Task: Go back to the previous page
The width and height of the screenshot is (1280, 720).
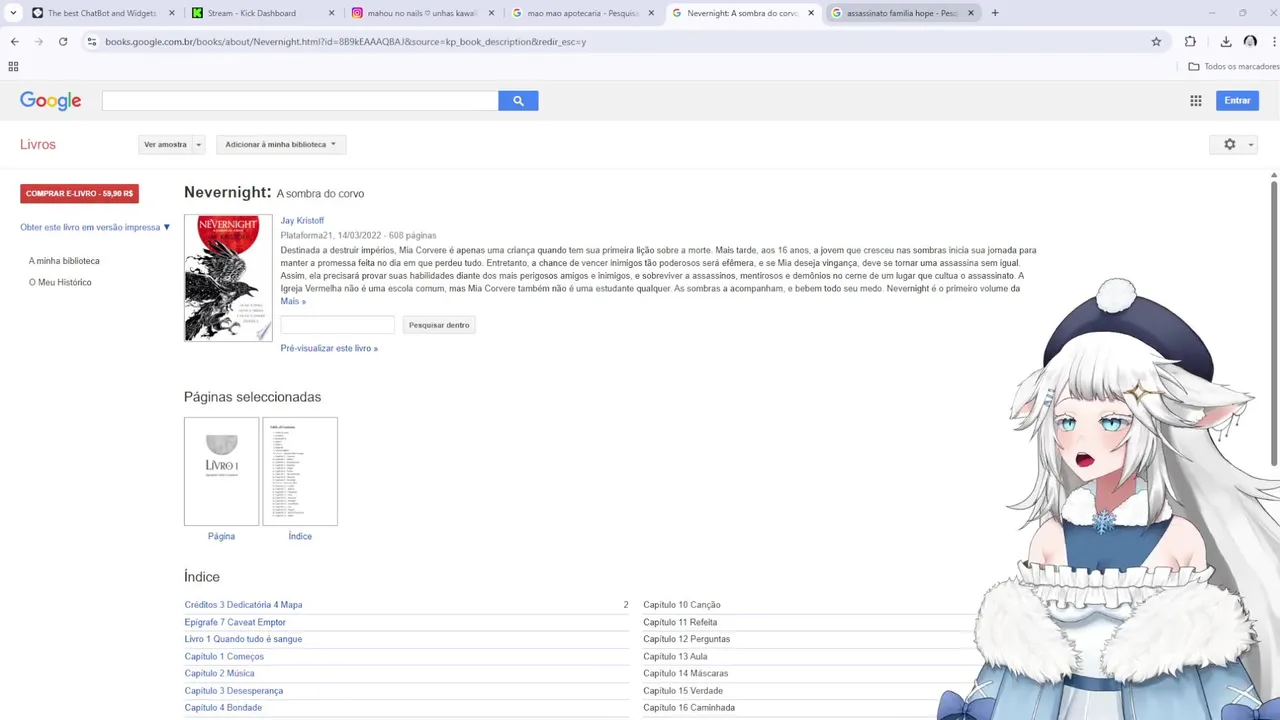Action: point(14,42)
